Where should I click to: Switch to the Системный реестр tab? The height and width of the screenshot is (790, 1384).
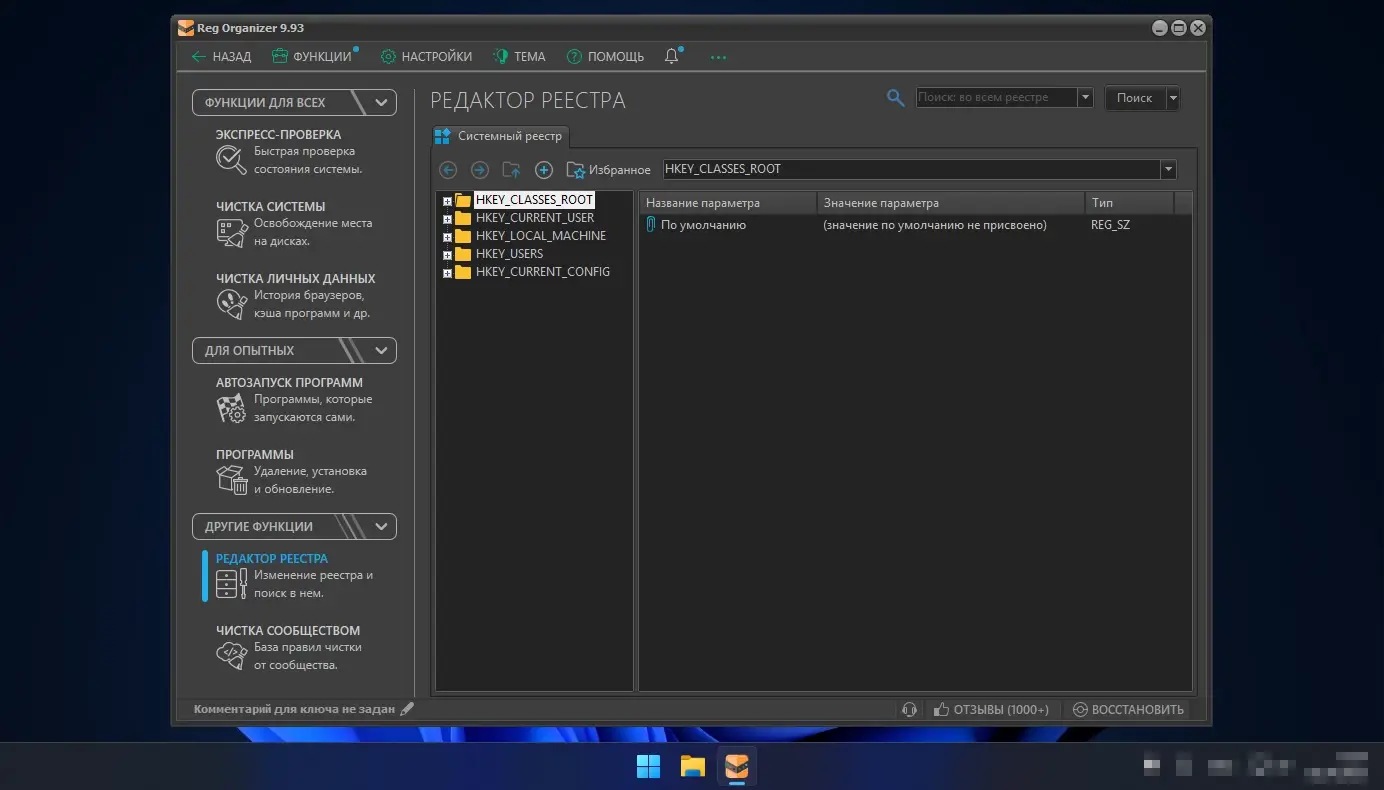pyautogui.click(x=501, y=136)
